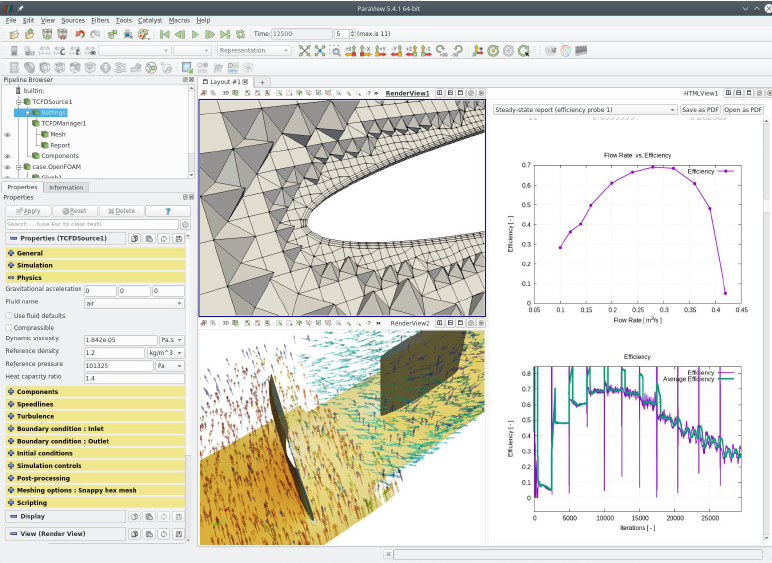
Task: Switch to the Information tab
Action: (66, 188)
